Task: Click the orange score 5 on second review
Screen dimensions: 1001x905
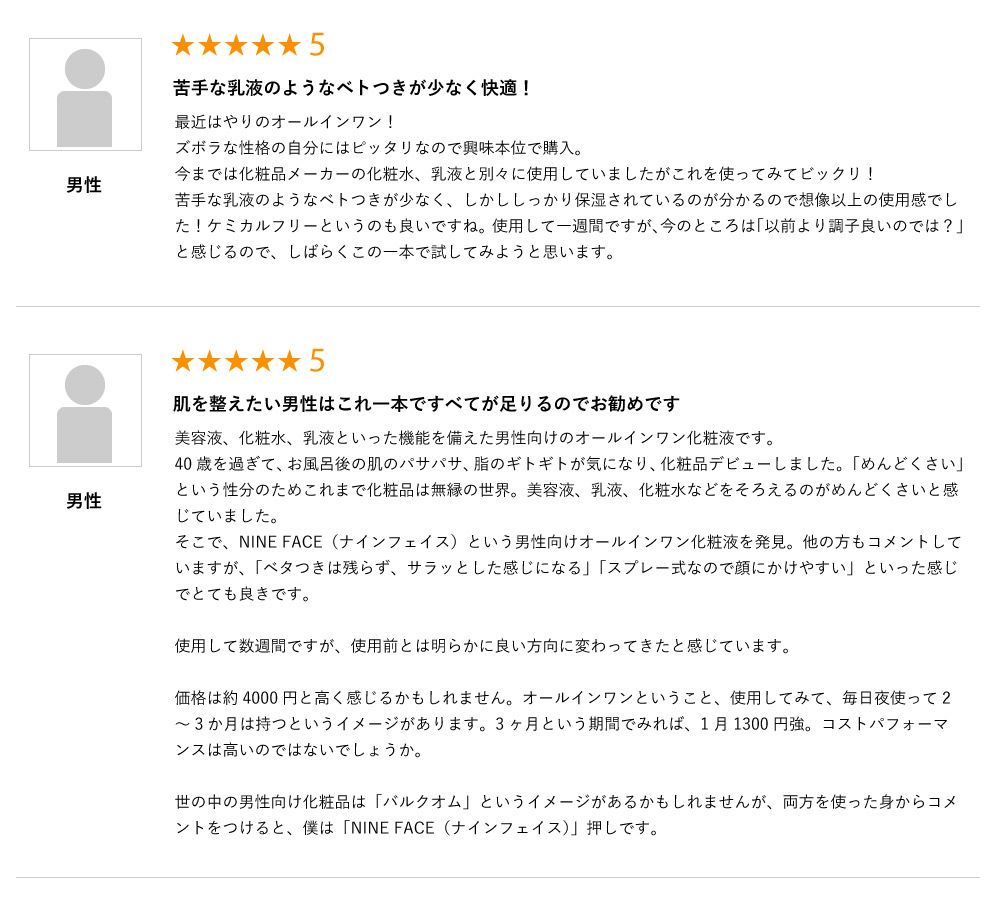Action: point(317,361)
